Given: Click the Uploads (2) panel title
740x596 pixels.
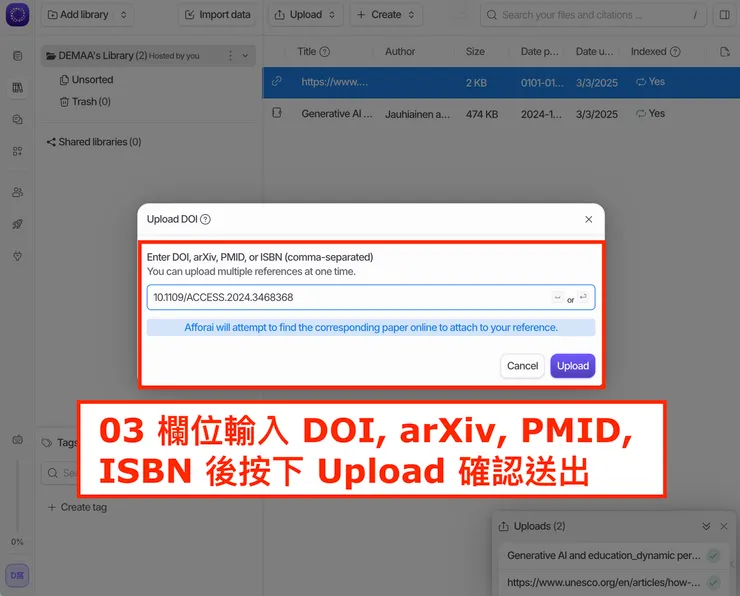Looking at the screenshot, I should tap(539, 526).
